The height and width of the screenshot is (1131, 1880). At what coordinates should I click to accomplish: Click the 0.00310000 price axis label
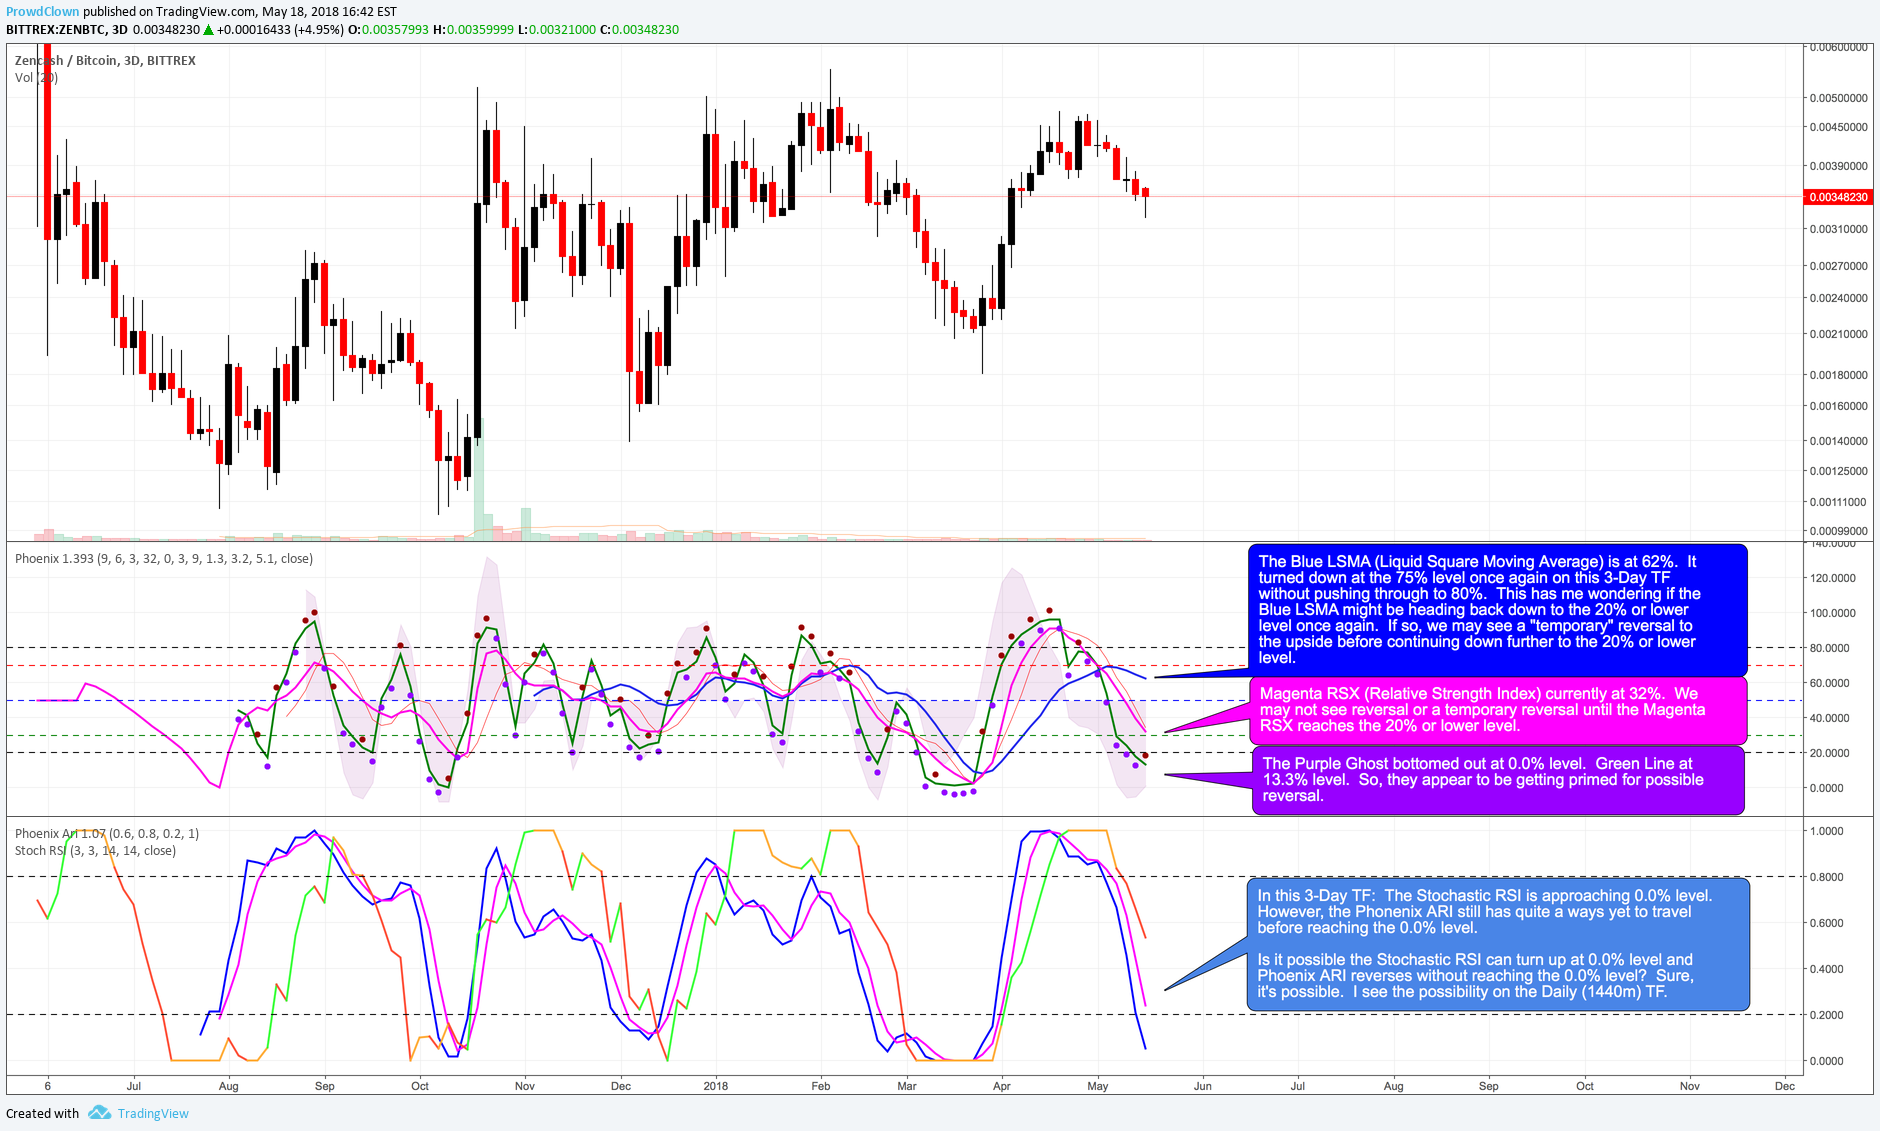[x=1838, y=229]
